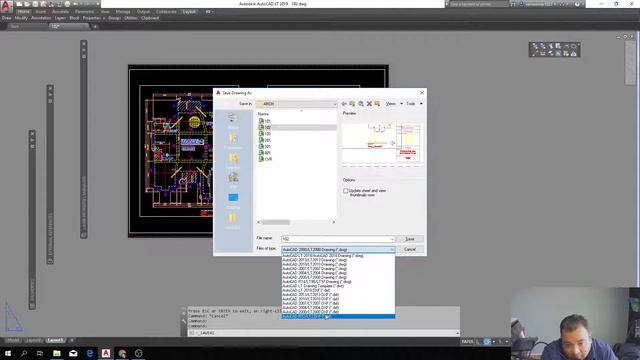Click the New drawing quick-access icon
This screenshot has height=360, width=640.
[19, 4]
